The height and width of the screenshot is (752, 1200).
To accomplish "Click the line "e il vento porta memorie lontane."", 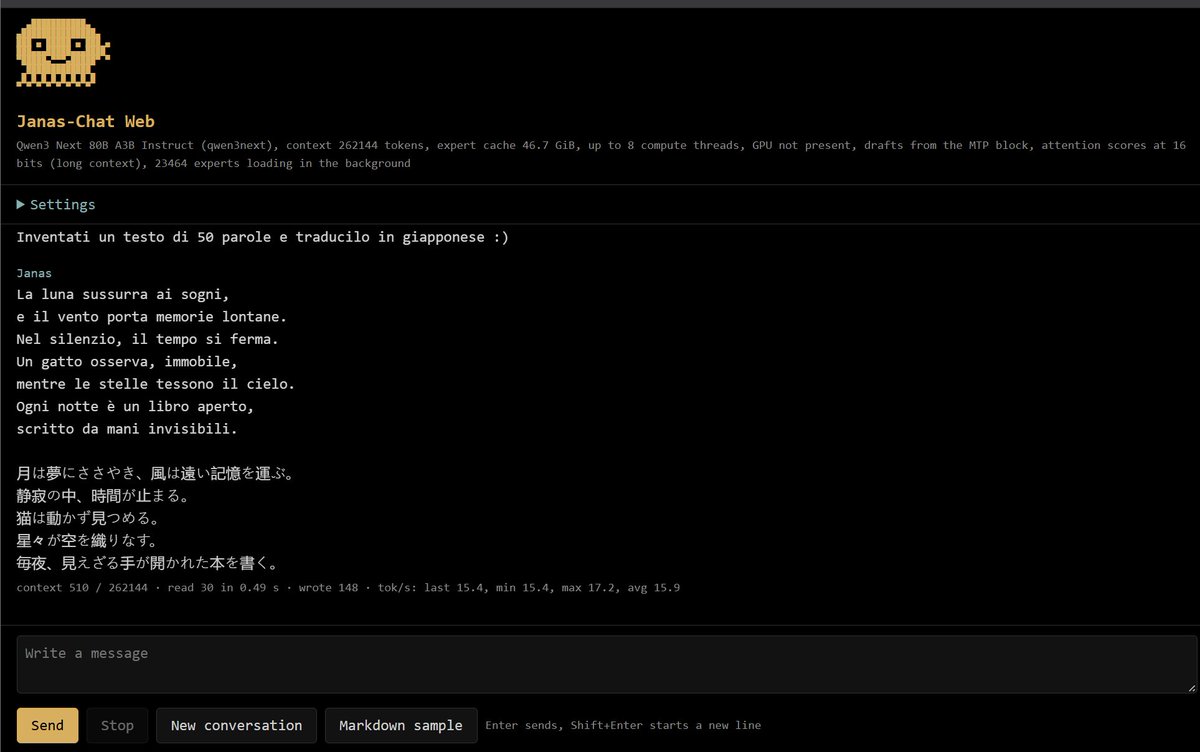I will [x=152, y=317].
